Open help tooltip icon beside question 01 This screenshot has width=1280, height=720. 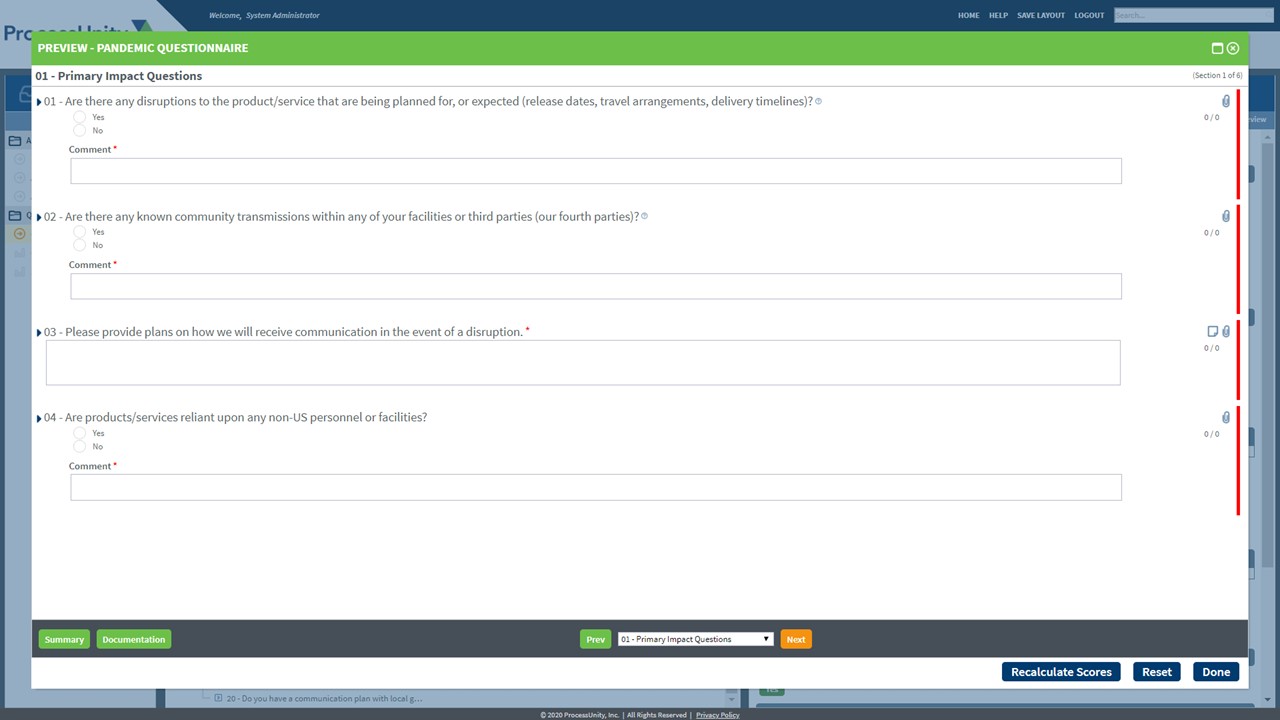(818, 101)
